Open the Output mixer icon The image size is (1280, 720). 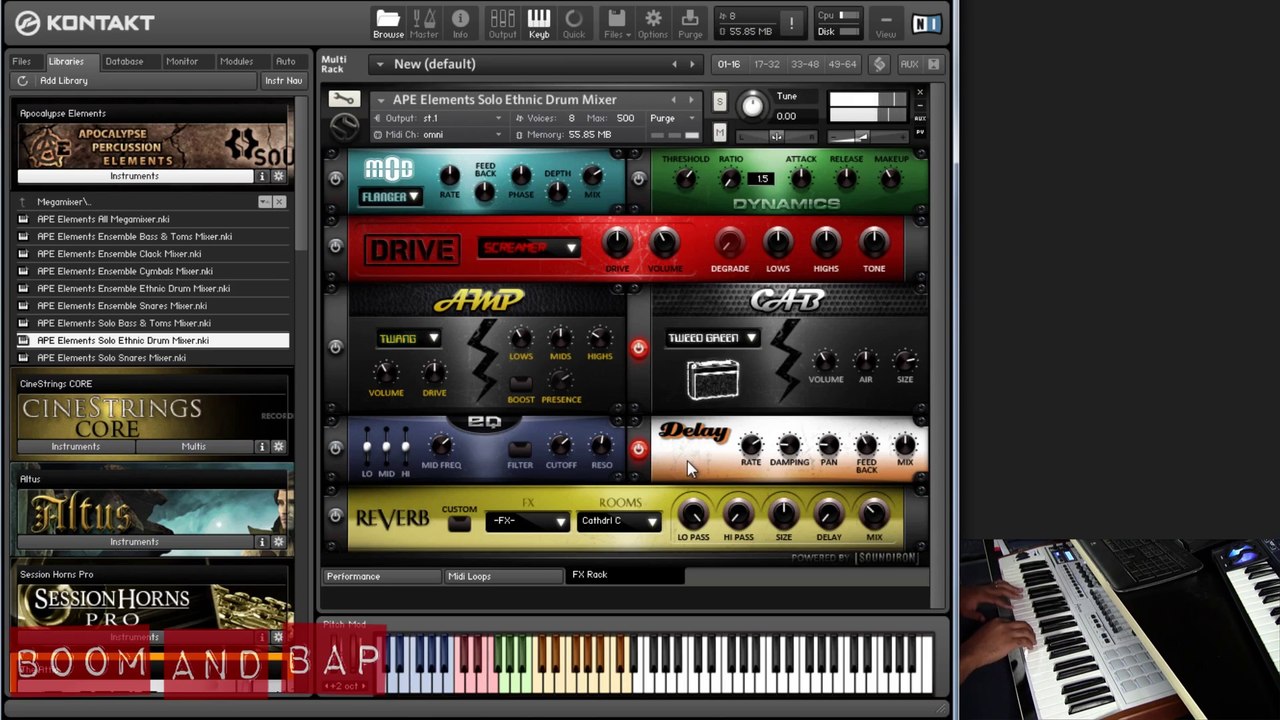tap(502, 23)
